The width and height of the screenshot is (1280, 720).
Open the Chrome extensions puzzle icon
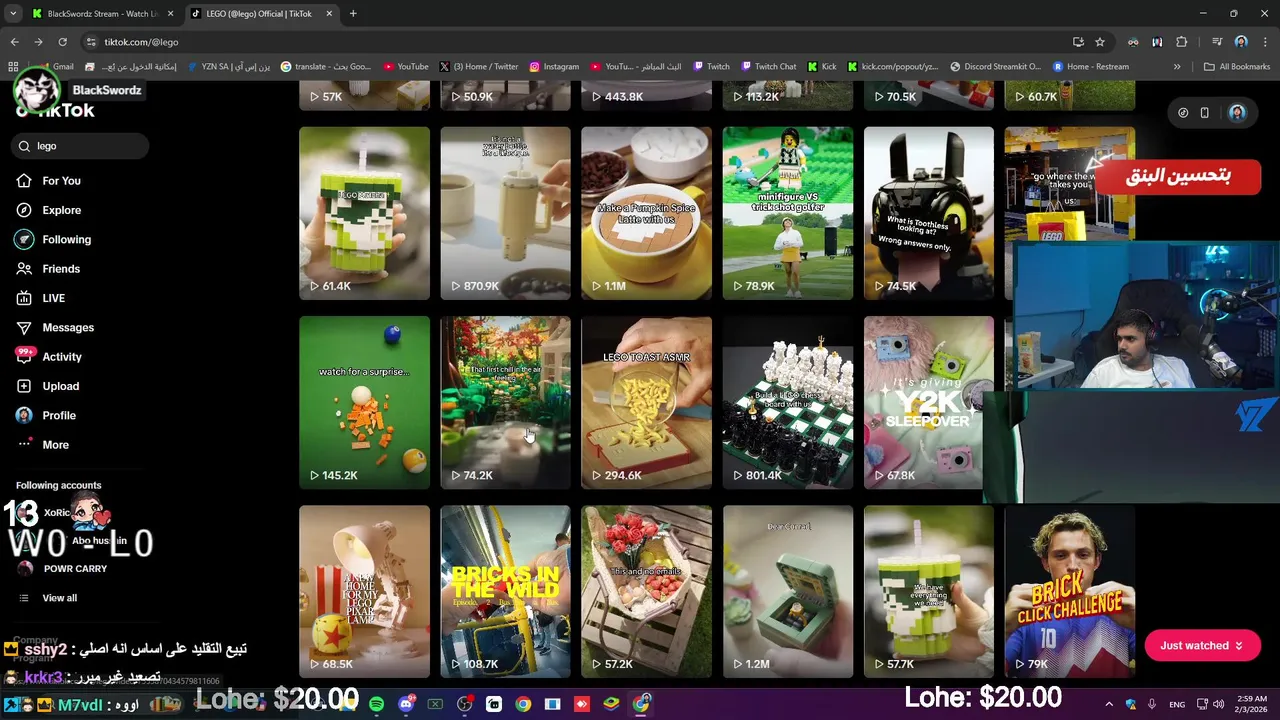click(x=1182, y=42)
